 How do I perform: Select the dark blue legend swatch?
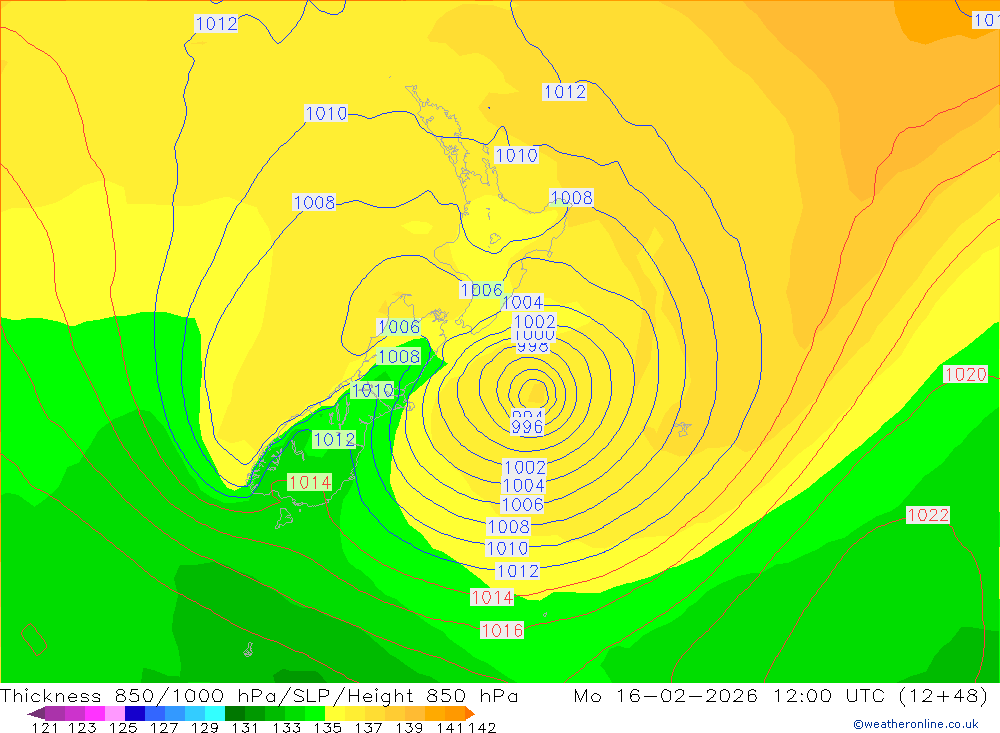(135, 713)
